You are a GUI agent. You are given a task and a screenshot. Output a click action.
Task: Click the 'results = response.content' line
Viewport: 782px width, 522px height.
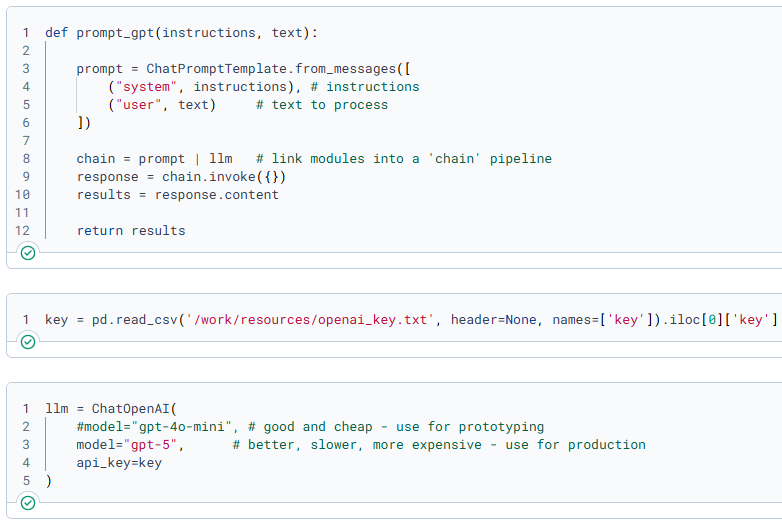click(178, 194)
